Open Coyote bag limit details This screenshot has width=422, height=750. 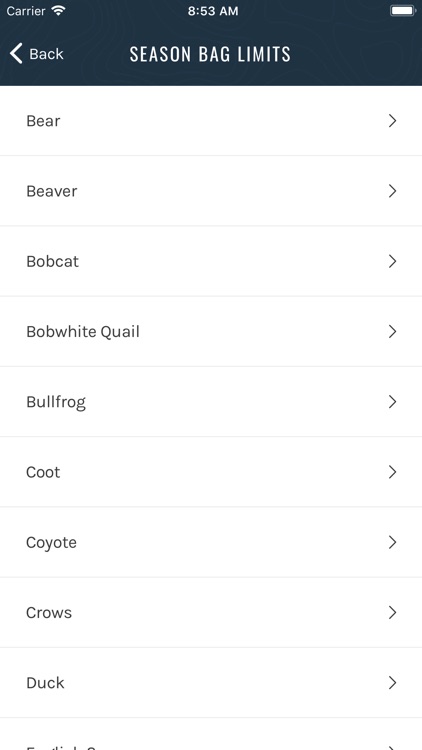(211, 542)
